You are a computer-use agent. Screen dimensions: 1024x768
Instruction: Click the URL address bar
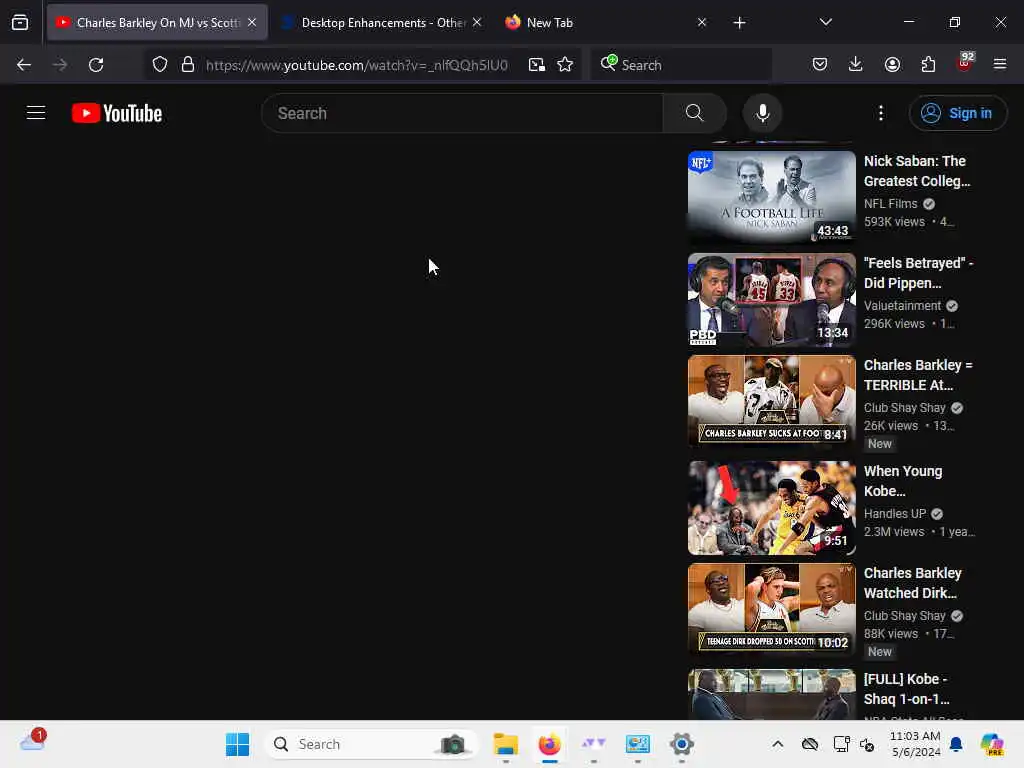(357, 65)
